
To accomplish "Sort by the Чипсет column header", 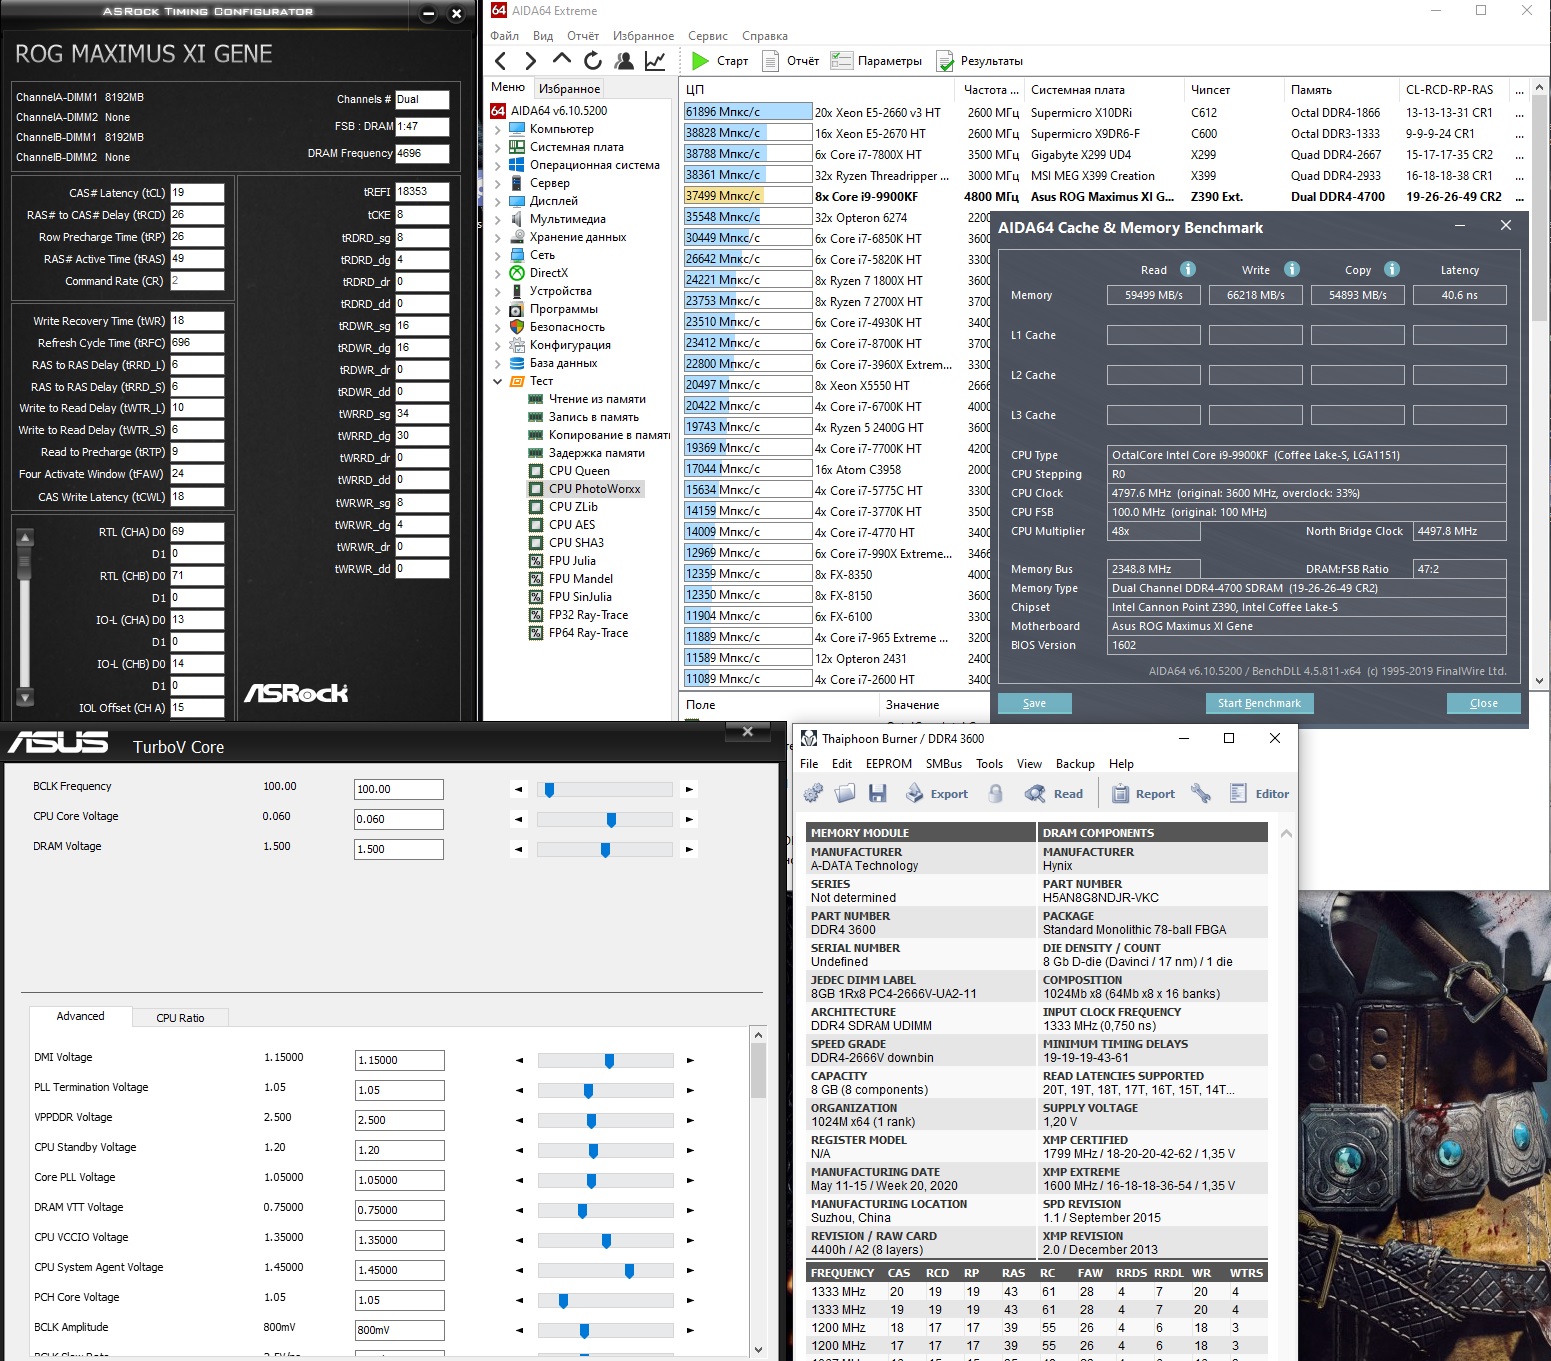I will 1233,89.
